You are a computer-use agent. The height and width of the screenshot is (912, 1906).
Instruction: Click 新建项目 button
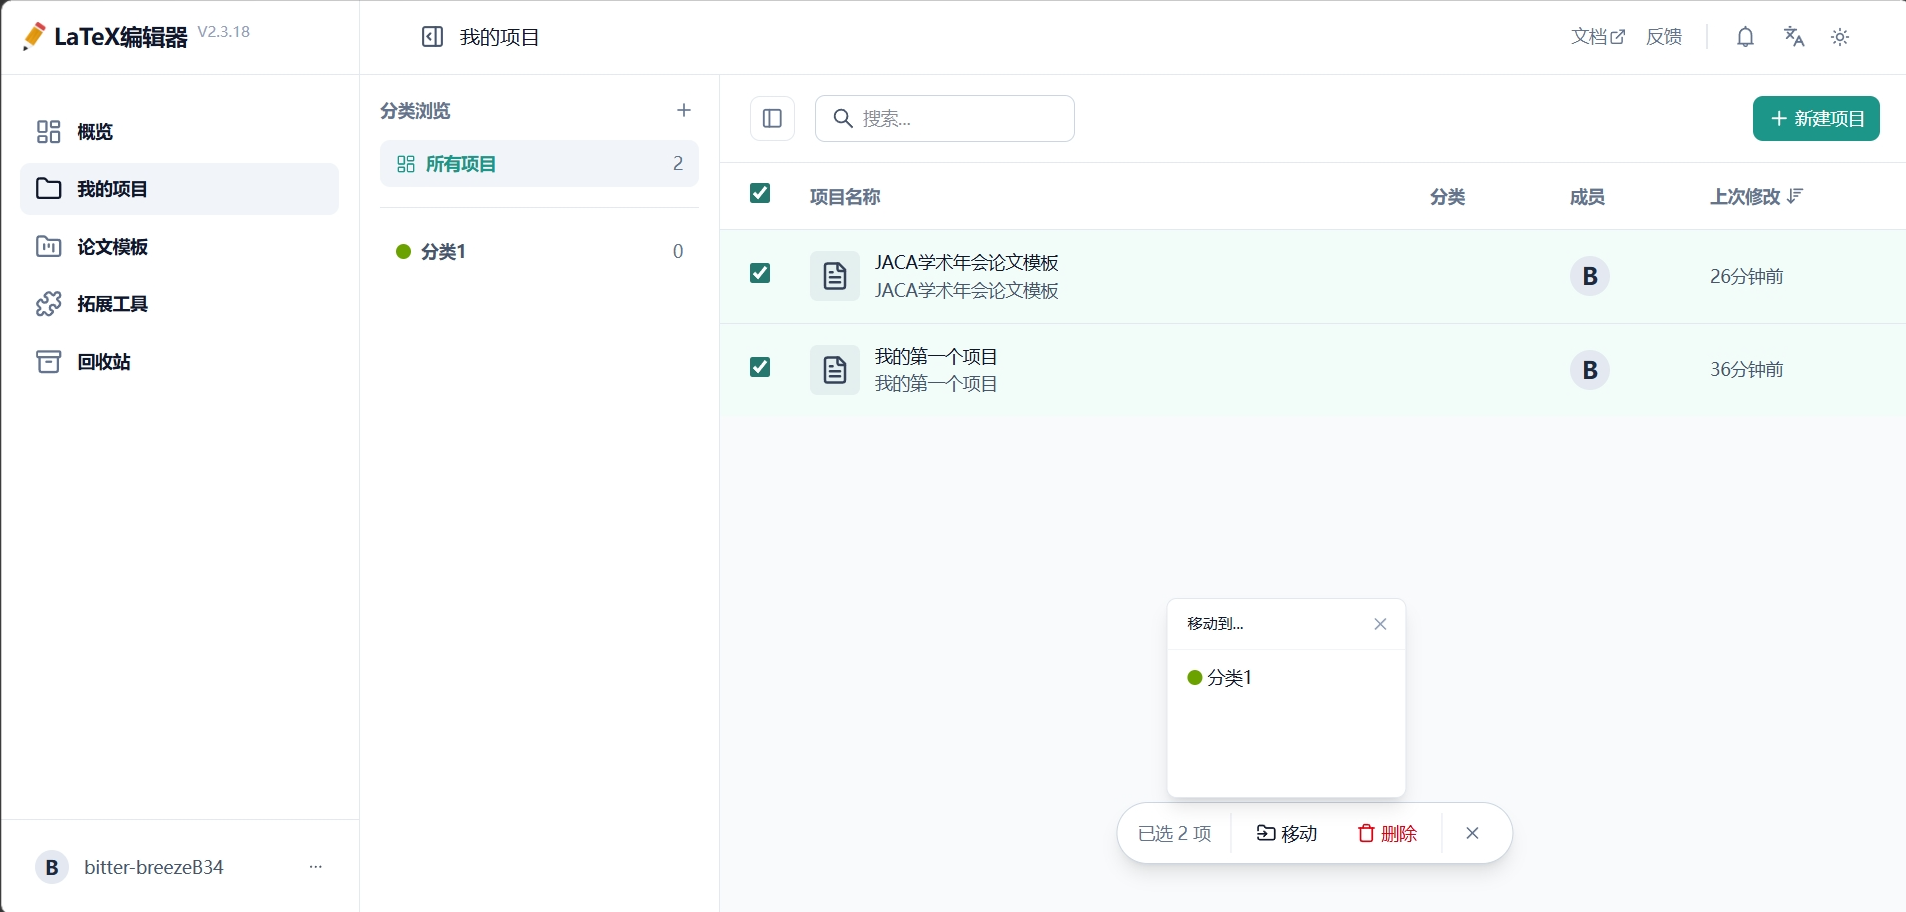pyautogui.click(x=1816, y=119)
